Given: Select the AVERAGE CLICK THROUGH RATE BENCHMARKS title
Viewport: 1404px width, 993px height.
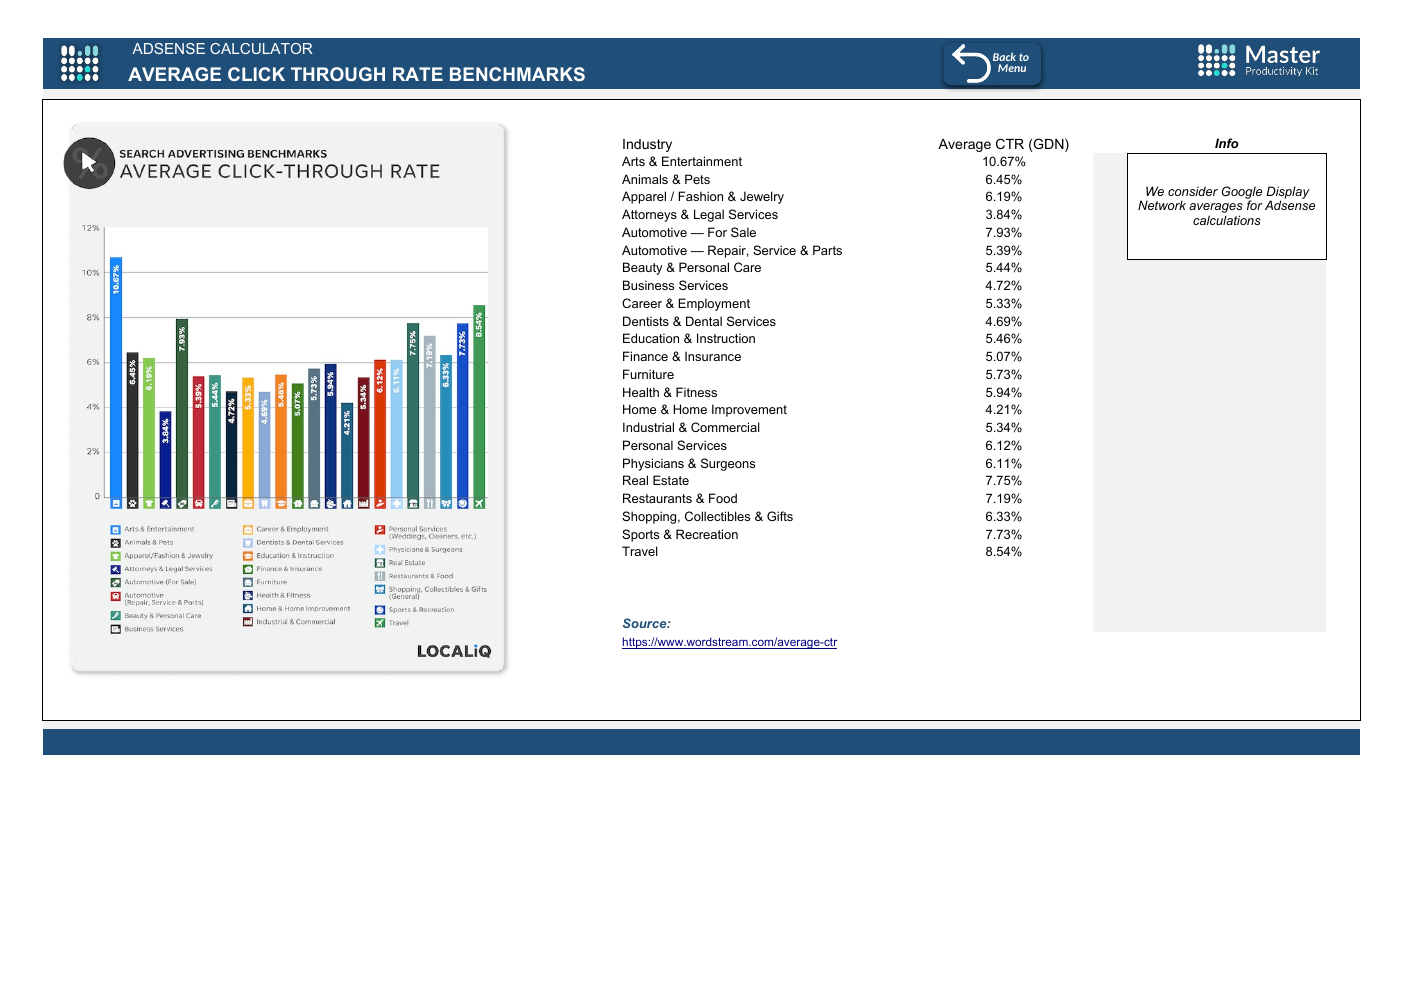Looking at the screenshot, I should [x=357, y=74].
